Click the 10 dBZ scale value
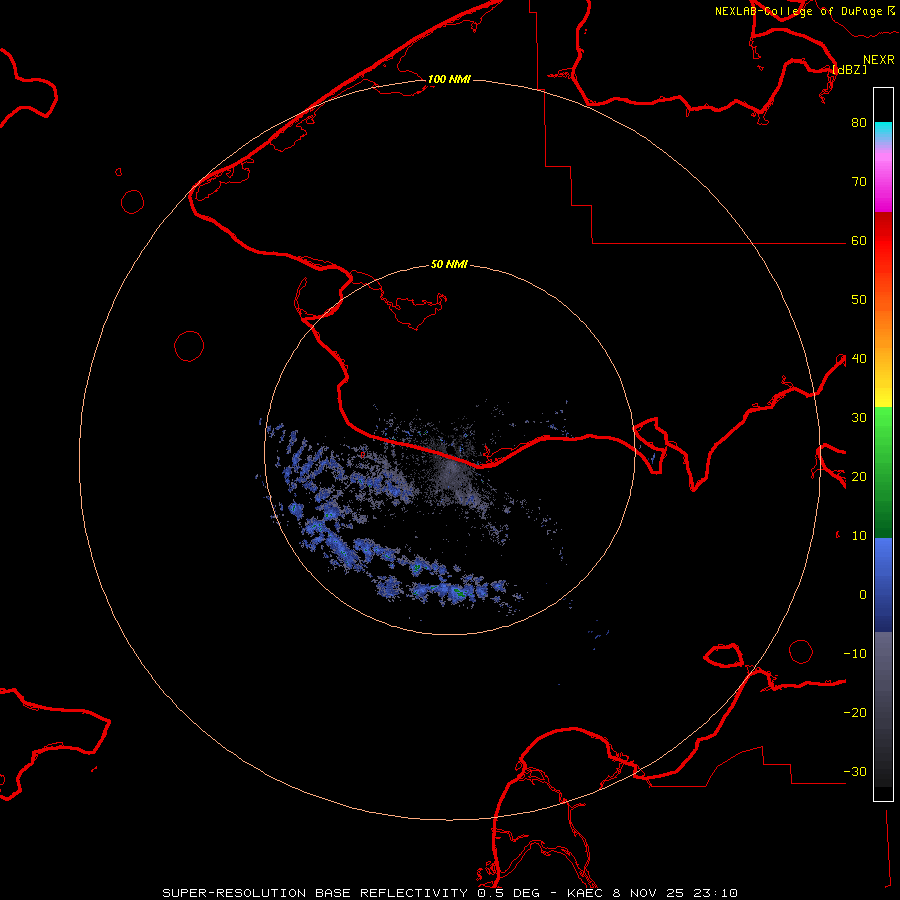The image size is (900, 900). [859, 536]
